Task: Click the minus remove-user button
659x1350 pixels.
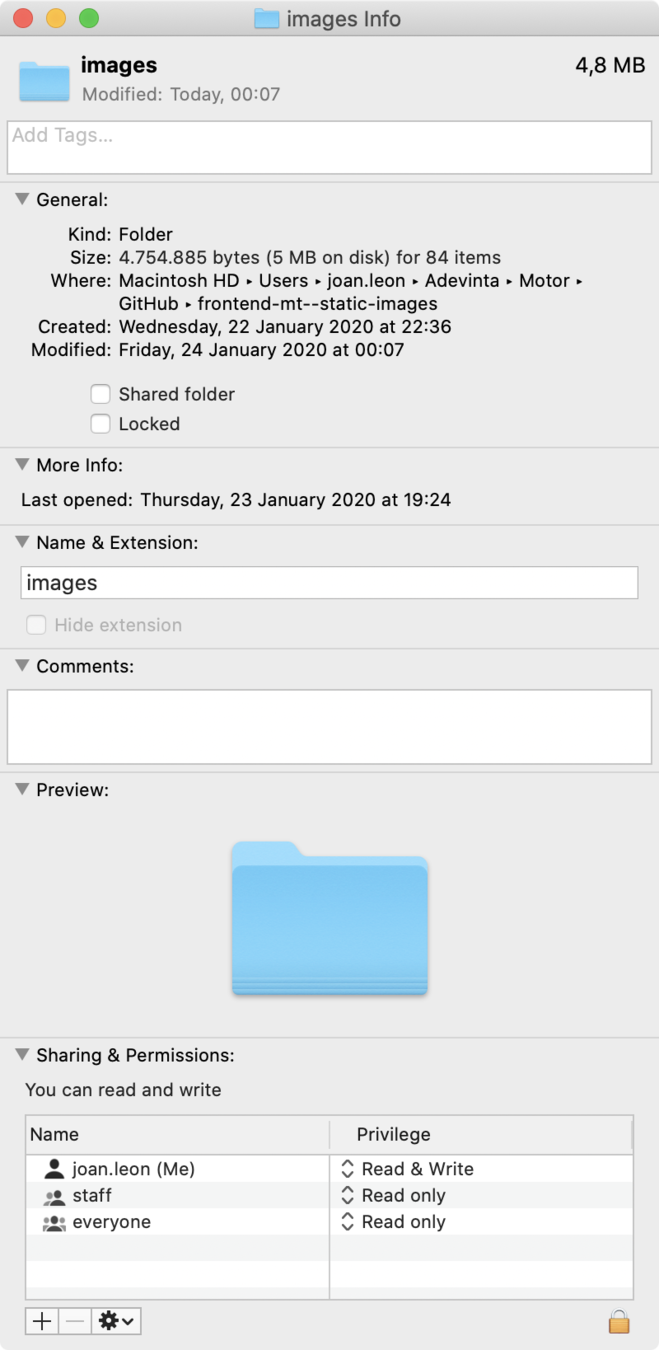Action: [75, 1321]
